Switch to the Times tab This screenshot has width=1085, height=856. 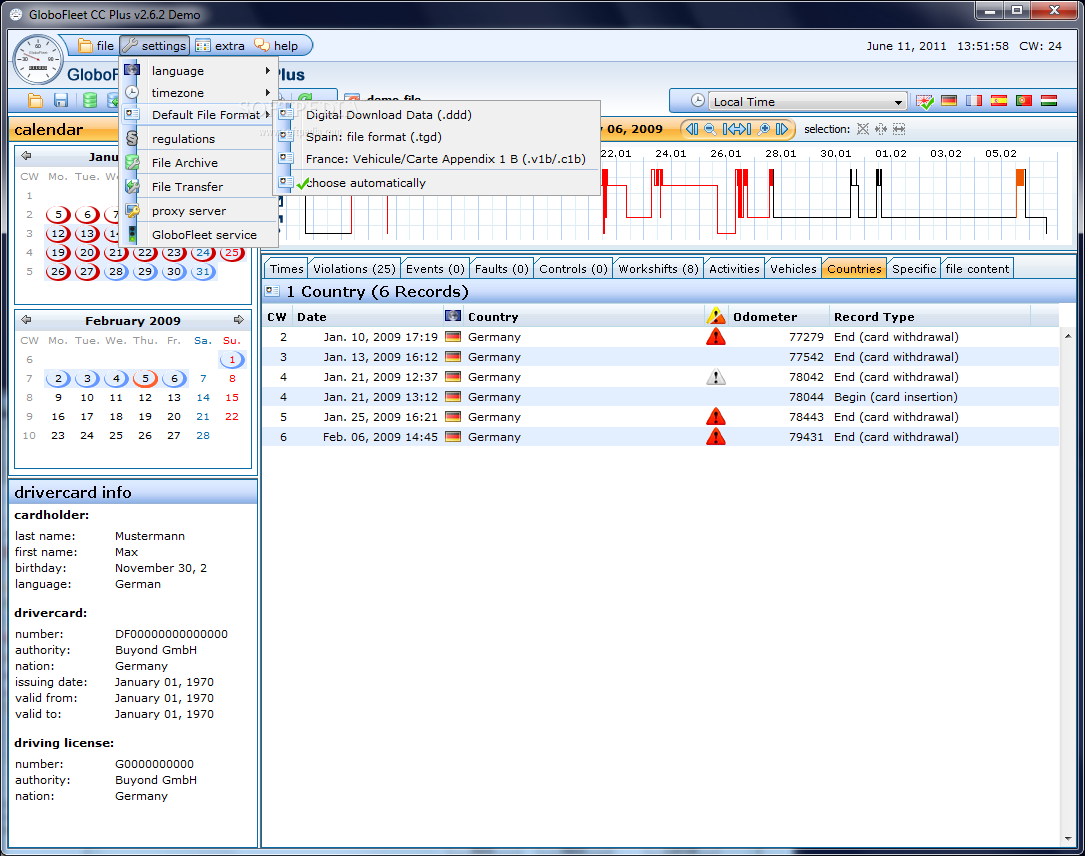[x=286, y=268]
